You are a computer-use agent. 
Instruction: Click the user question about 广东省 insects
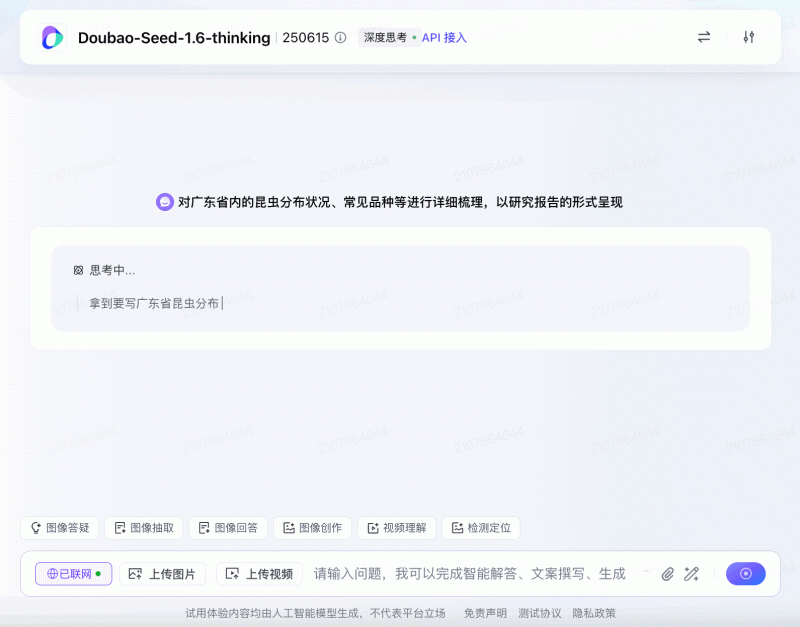click(x=400, y=202)
